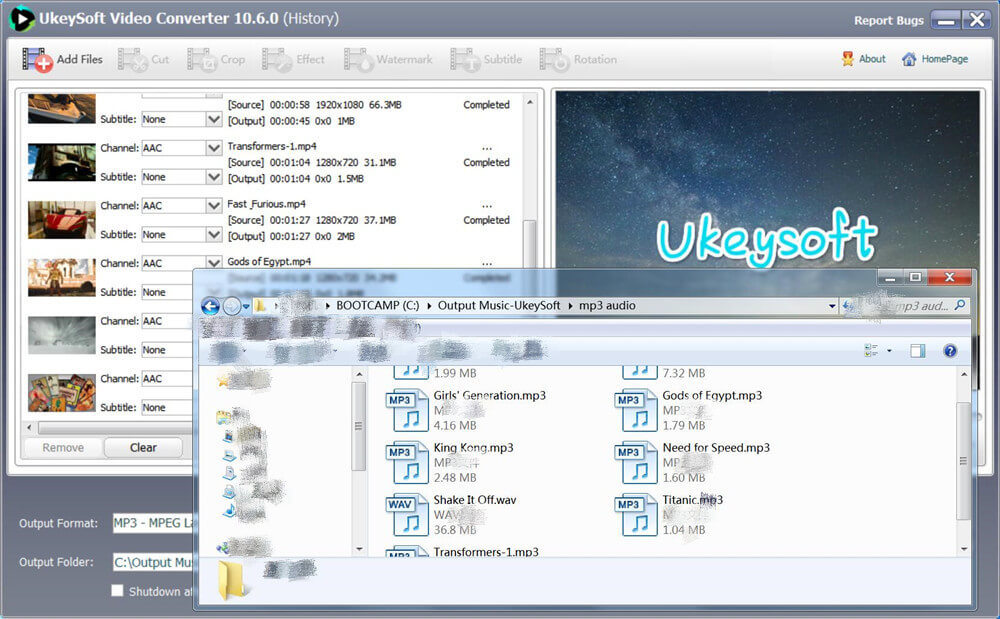The height and width of the screenshot is (619, 1000).
Task: Click Explorer file list scroll down arrow
Action: pos(964,548)
